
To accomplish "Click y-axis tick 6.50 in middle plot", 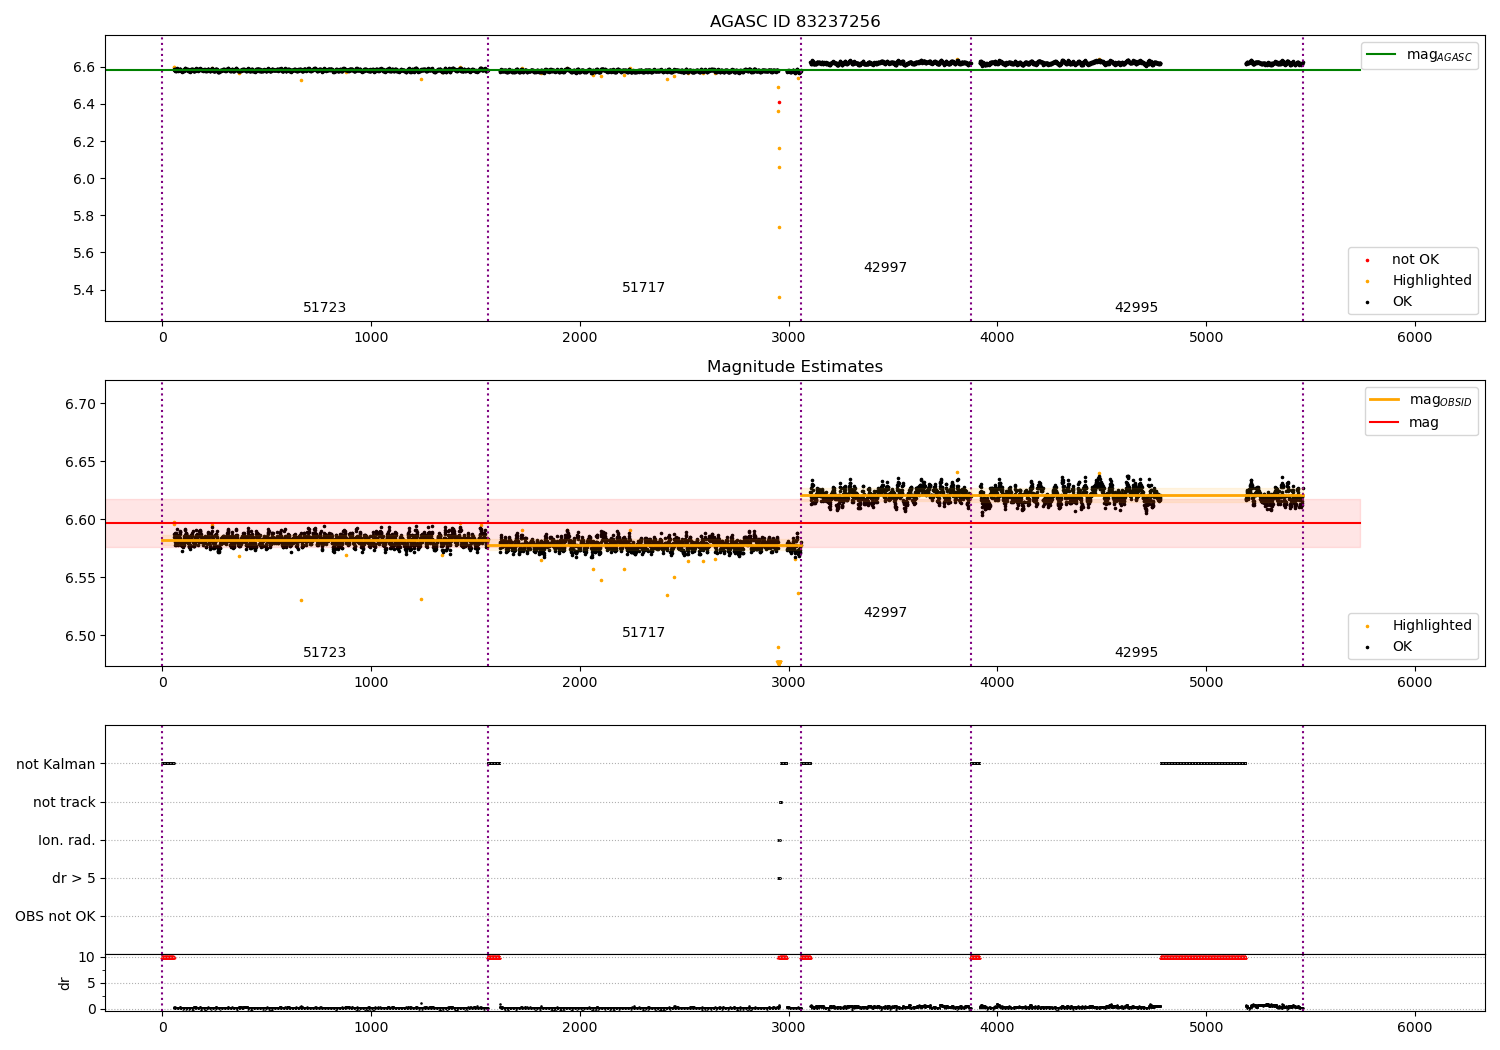I will tap(80, 636).
